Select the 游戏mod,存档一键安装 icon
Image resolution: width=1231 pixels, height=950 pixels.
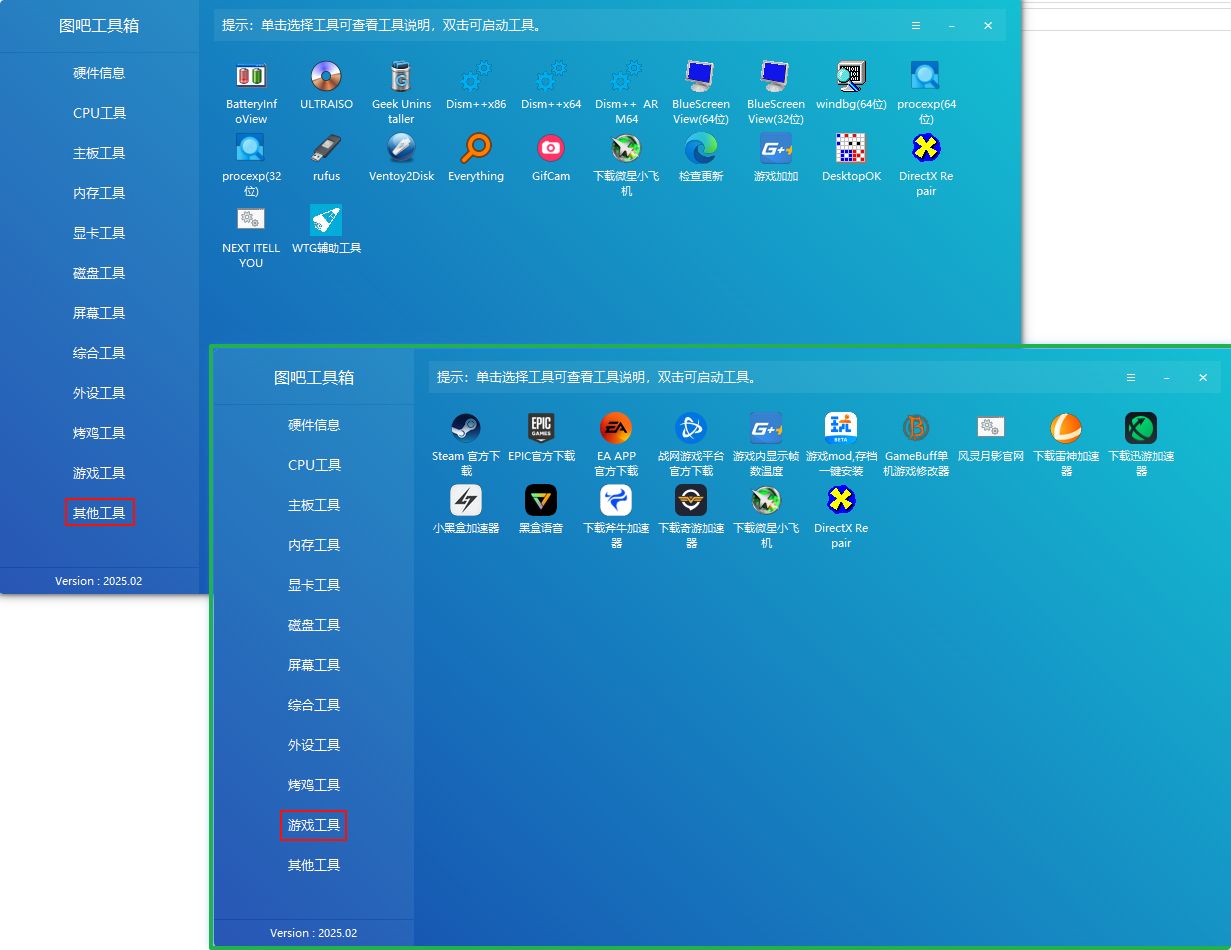tap(841, 428)
